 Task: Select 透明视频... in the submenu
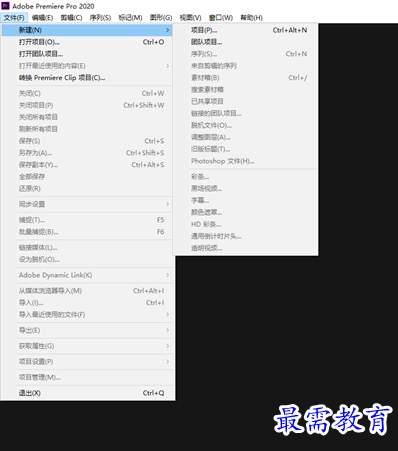tap(245, 248)
